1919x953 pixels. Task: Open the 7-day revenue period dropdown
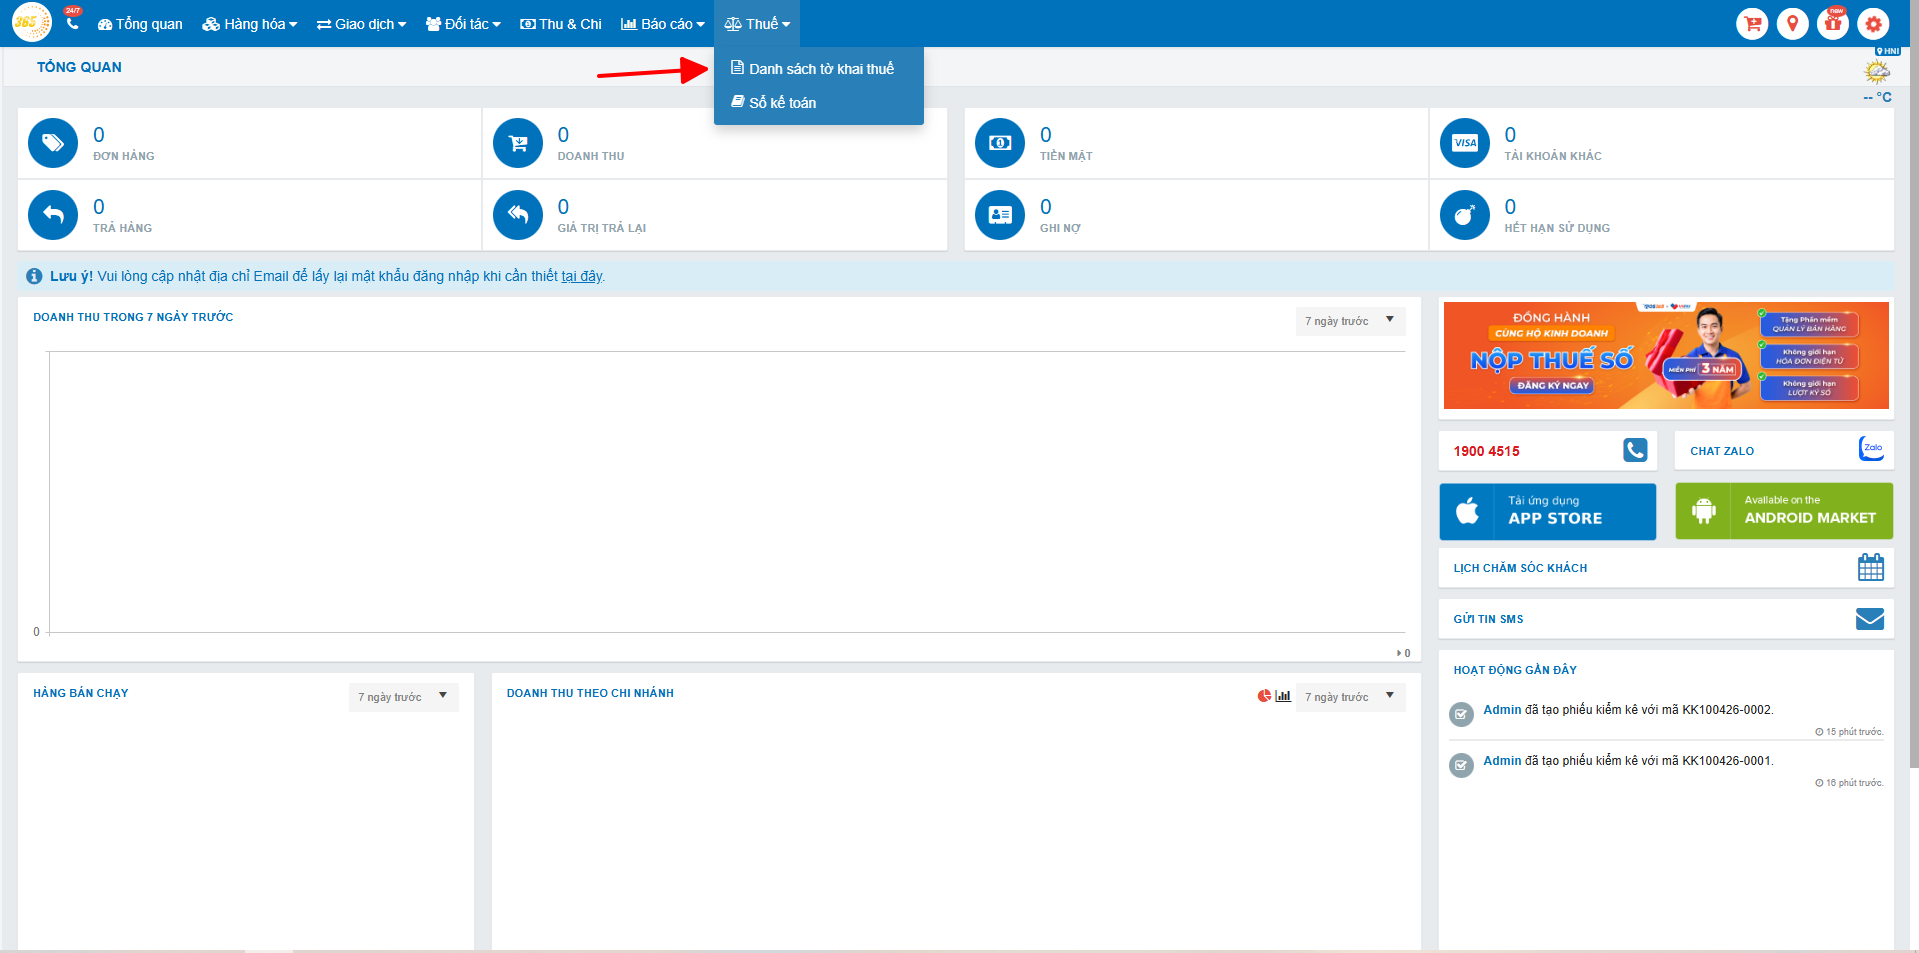click(1349, 321)
